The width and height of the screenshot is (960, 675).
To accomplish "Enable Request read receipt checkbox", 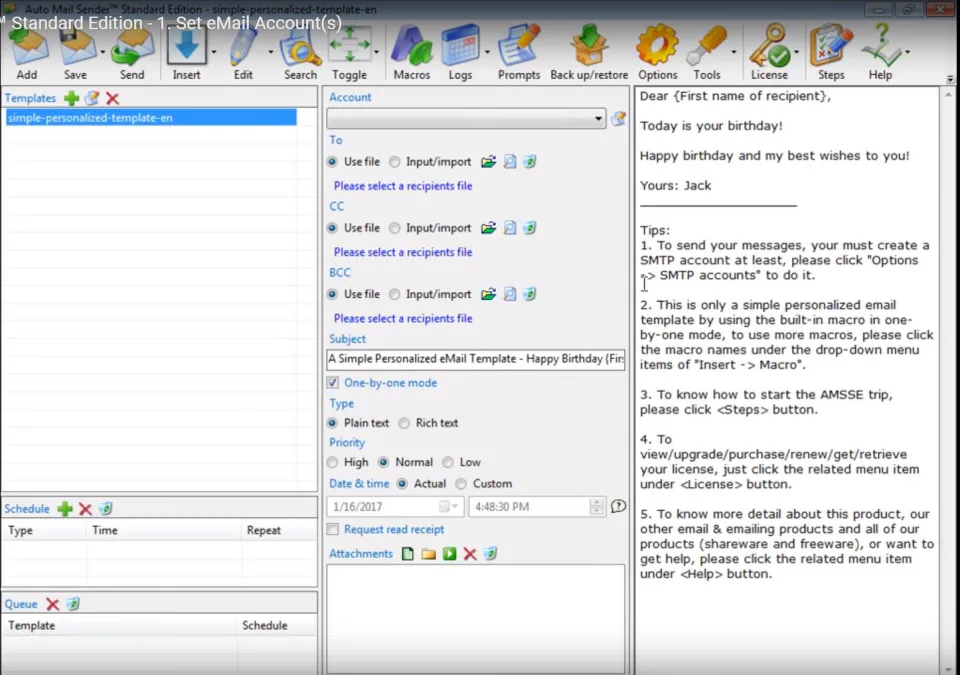I will coord(332,529).
